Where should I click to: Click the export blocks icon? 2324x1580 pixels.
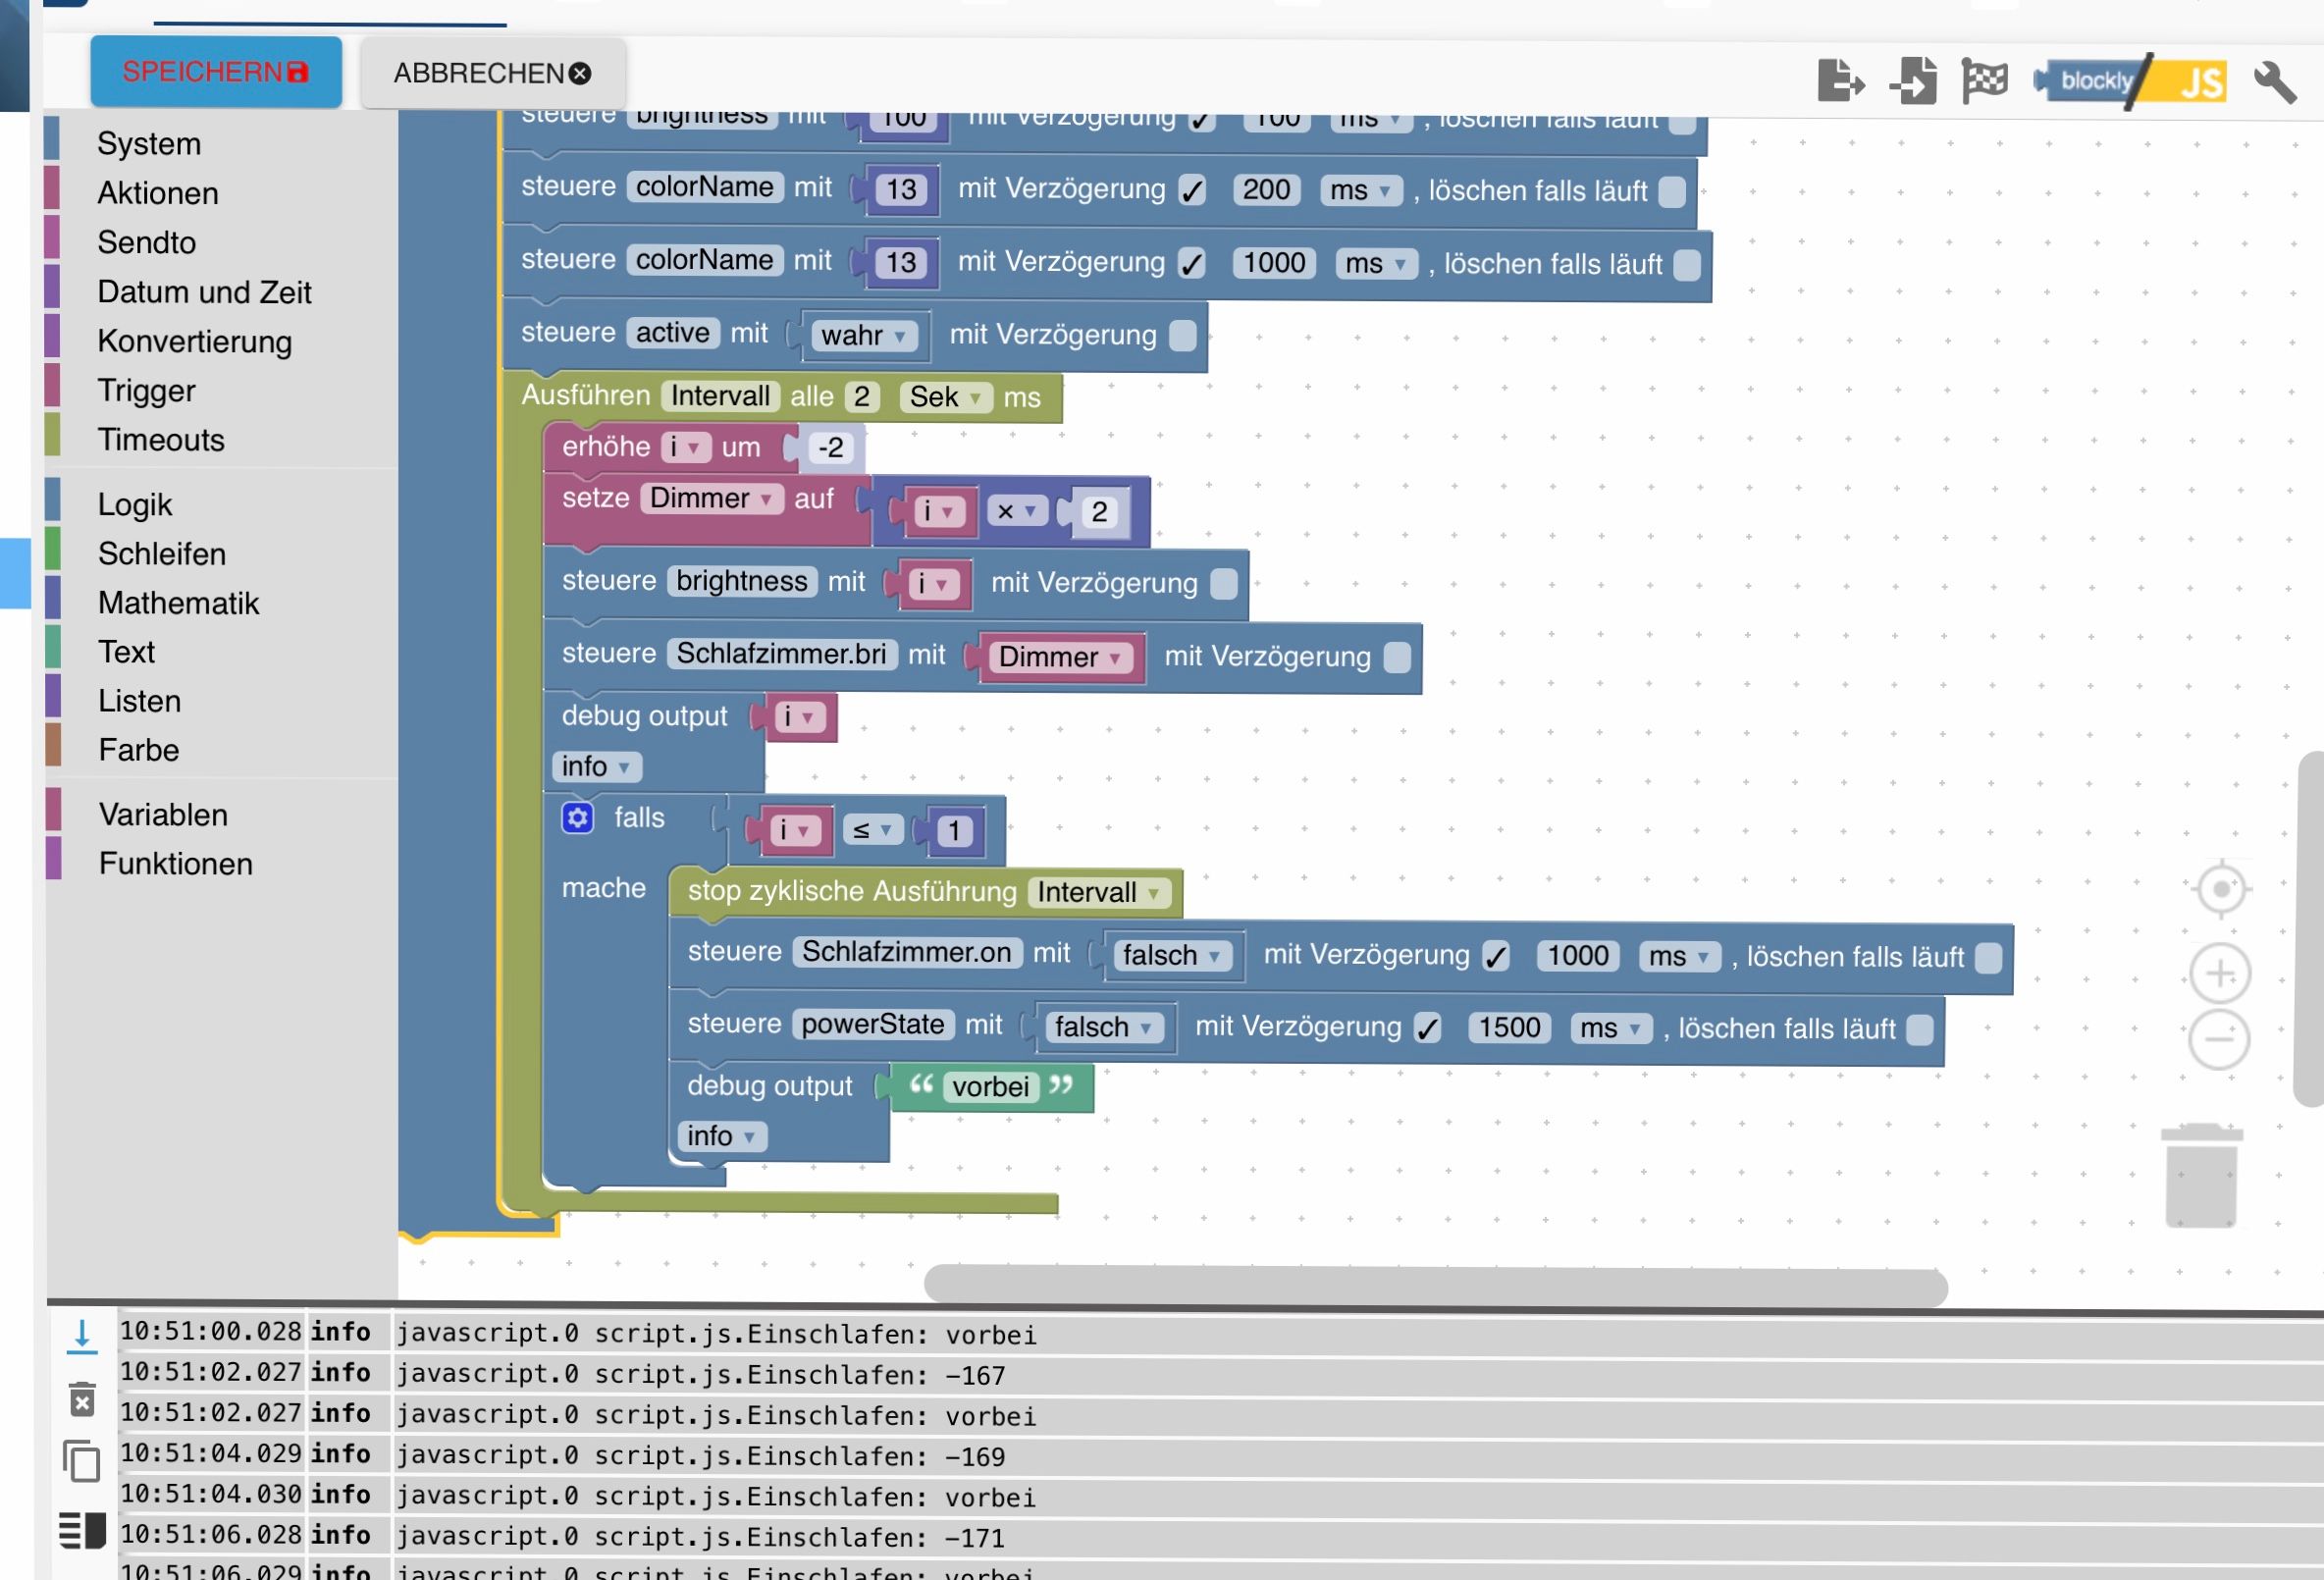point(1838,80)
